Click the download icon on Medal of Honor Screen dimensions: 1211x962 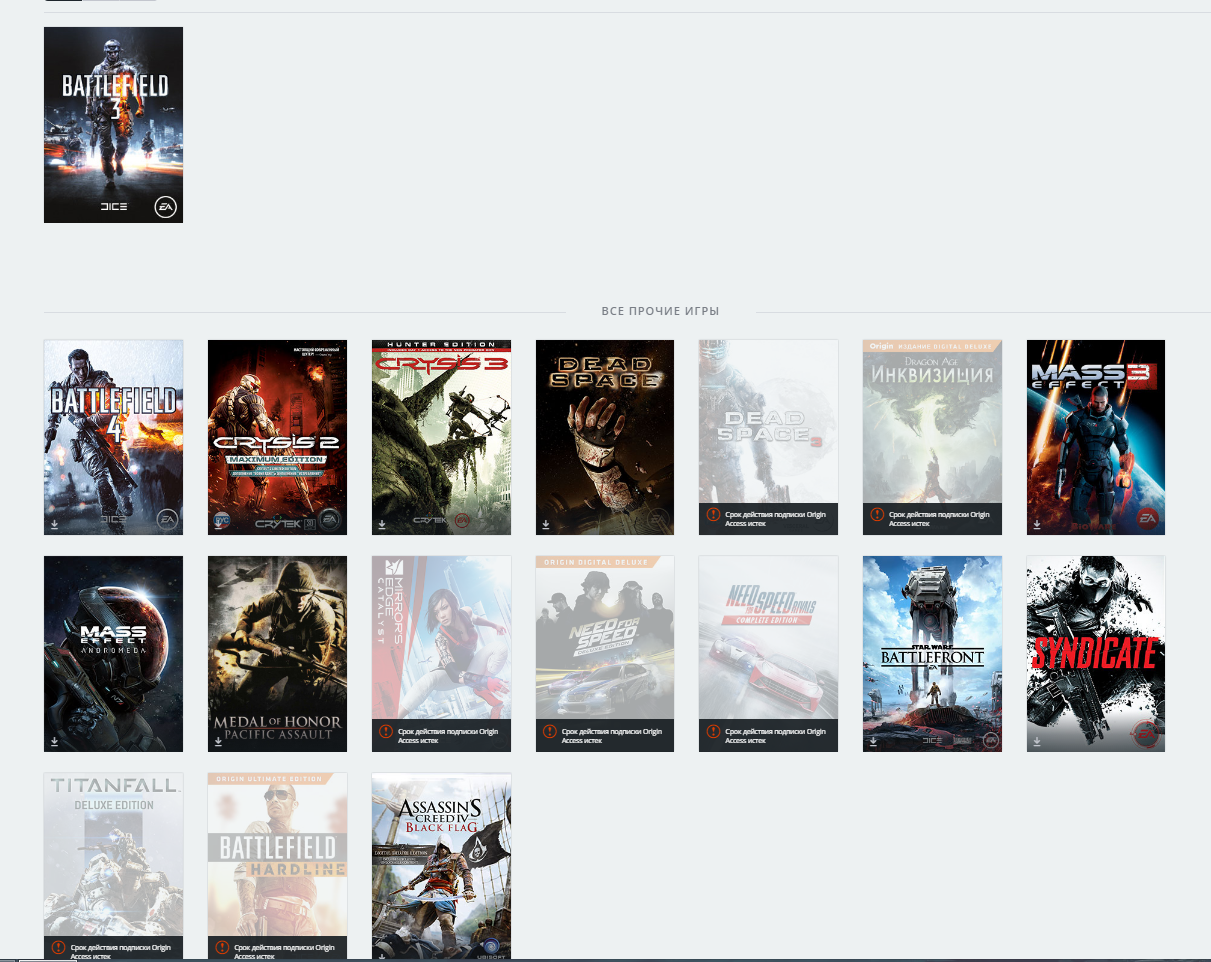pyautogui.click(x=217, y=741)
